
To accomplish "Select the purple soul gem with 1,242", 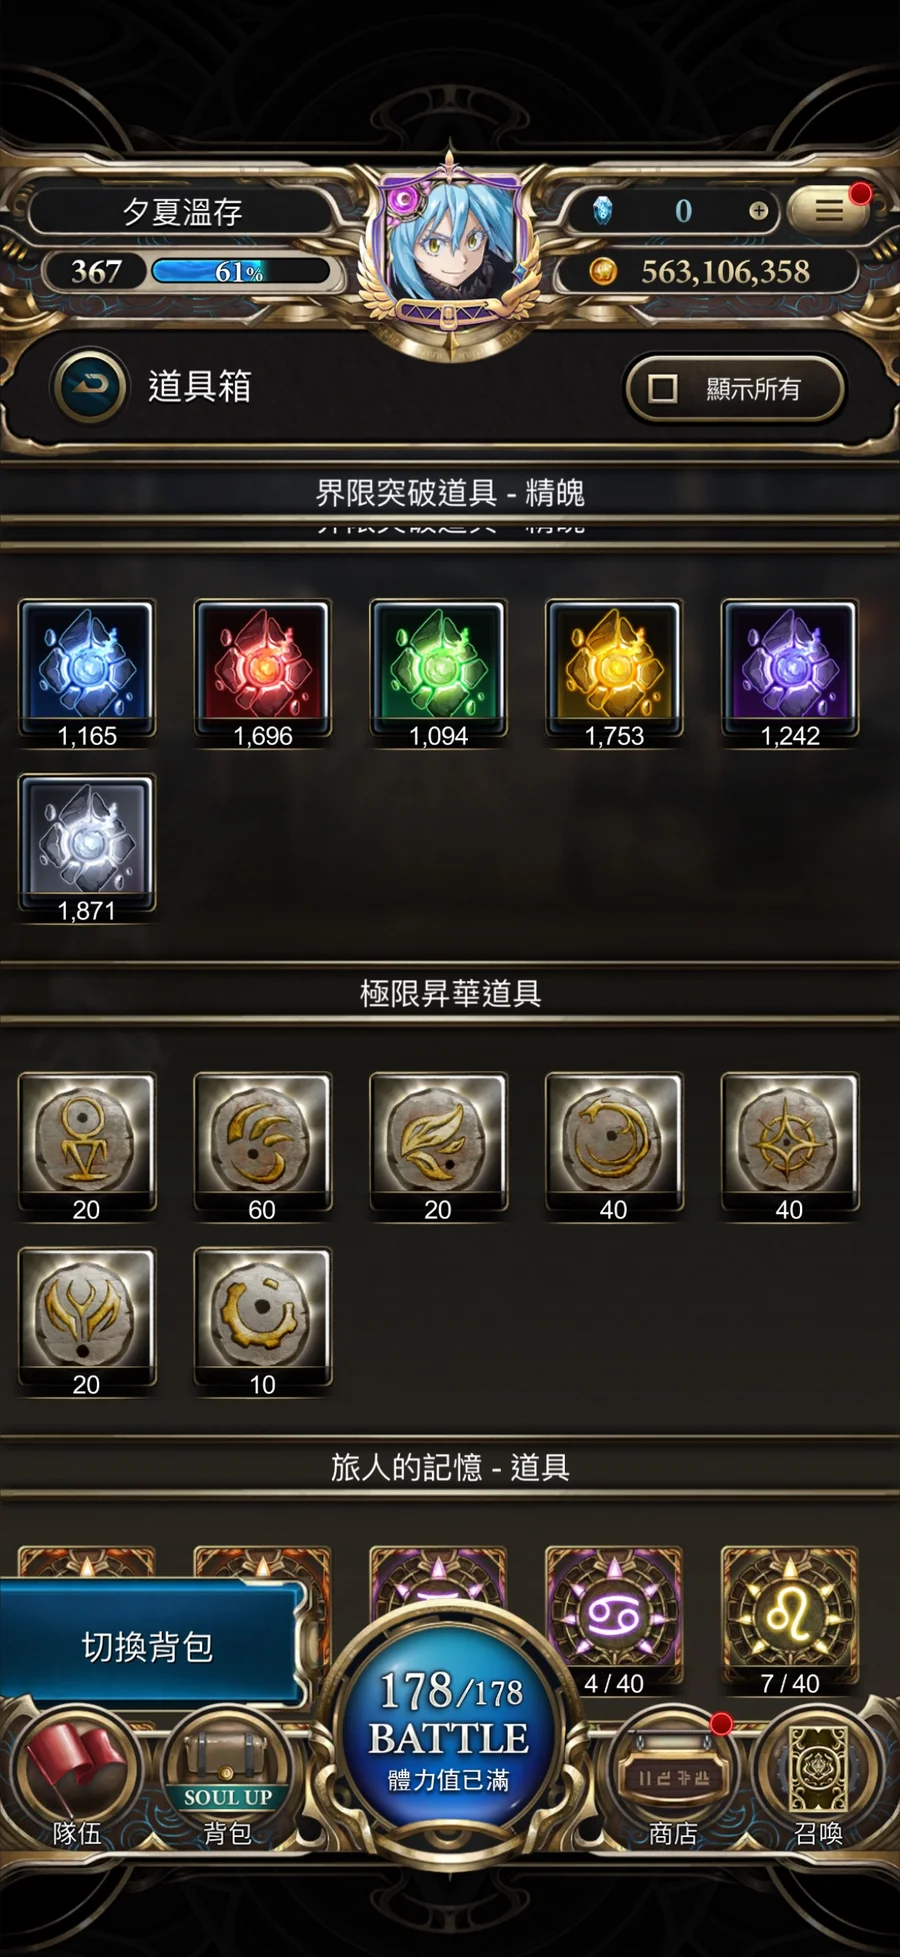I will 790,673.
